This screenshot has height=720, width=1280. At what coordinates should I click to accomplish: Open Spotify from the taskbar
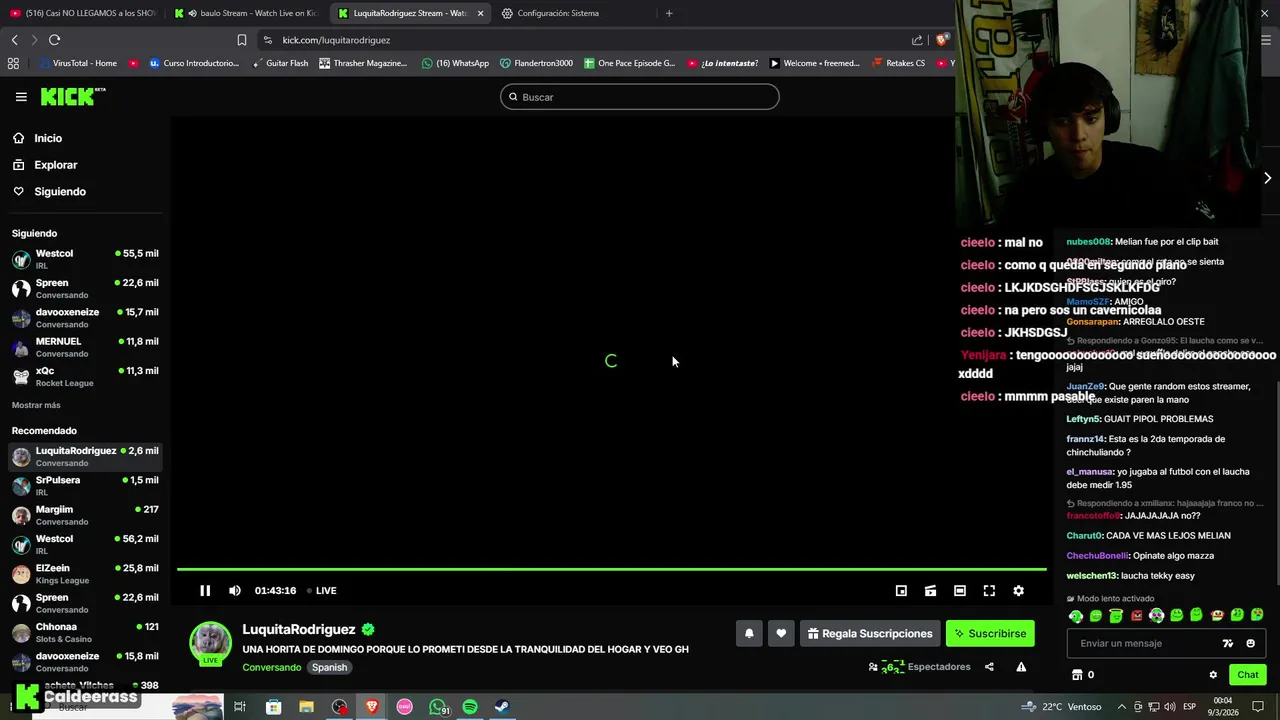coord(470,707)
